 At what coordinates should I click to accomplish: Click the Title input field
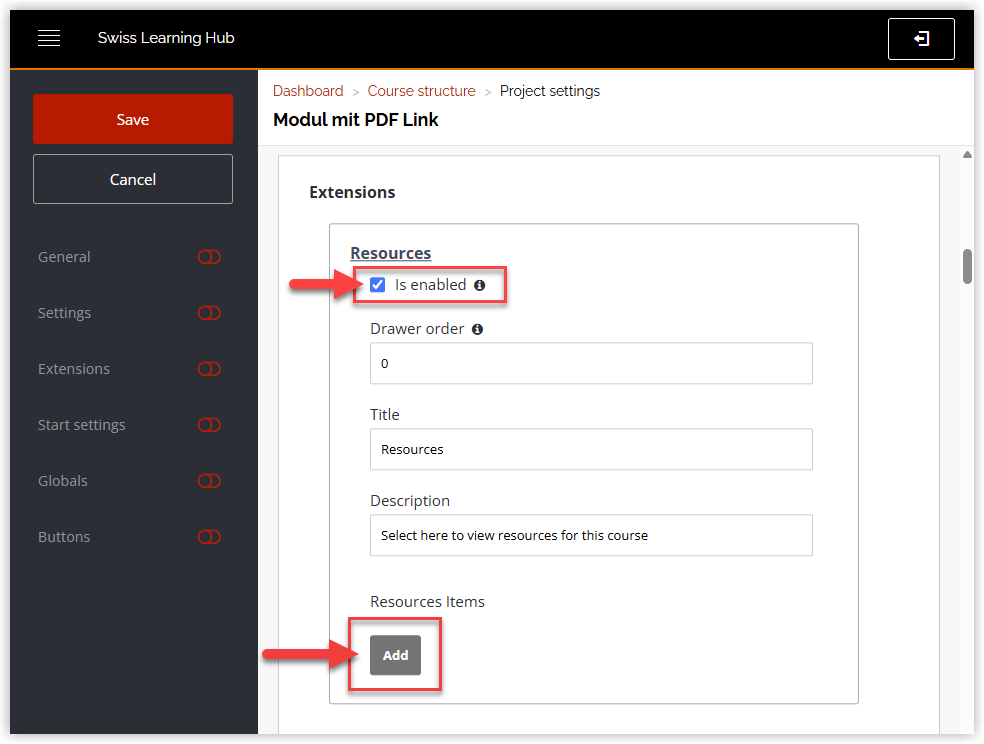pyautogui.click(x=591, y=450)
